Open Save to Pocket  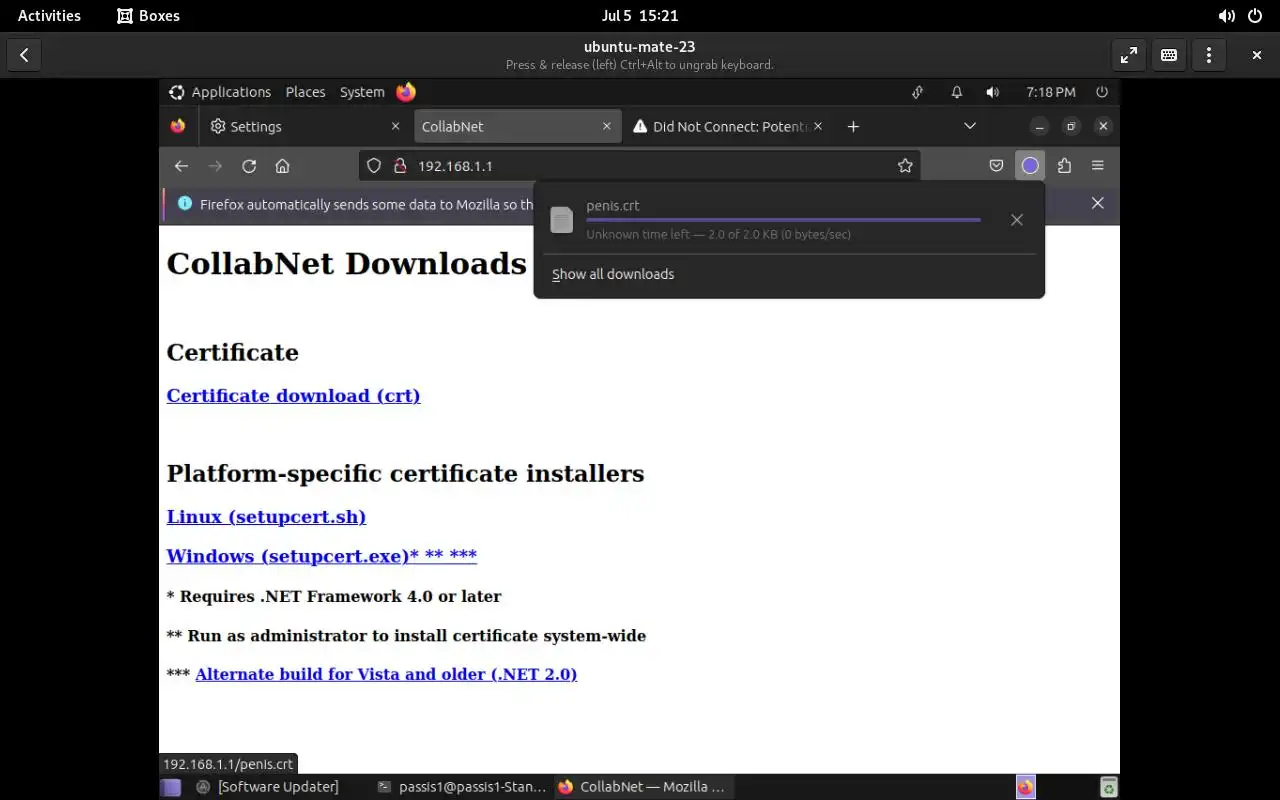[996, 166]
